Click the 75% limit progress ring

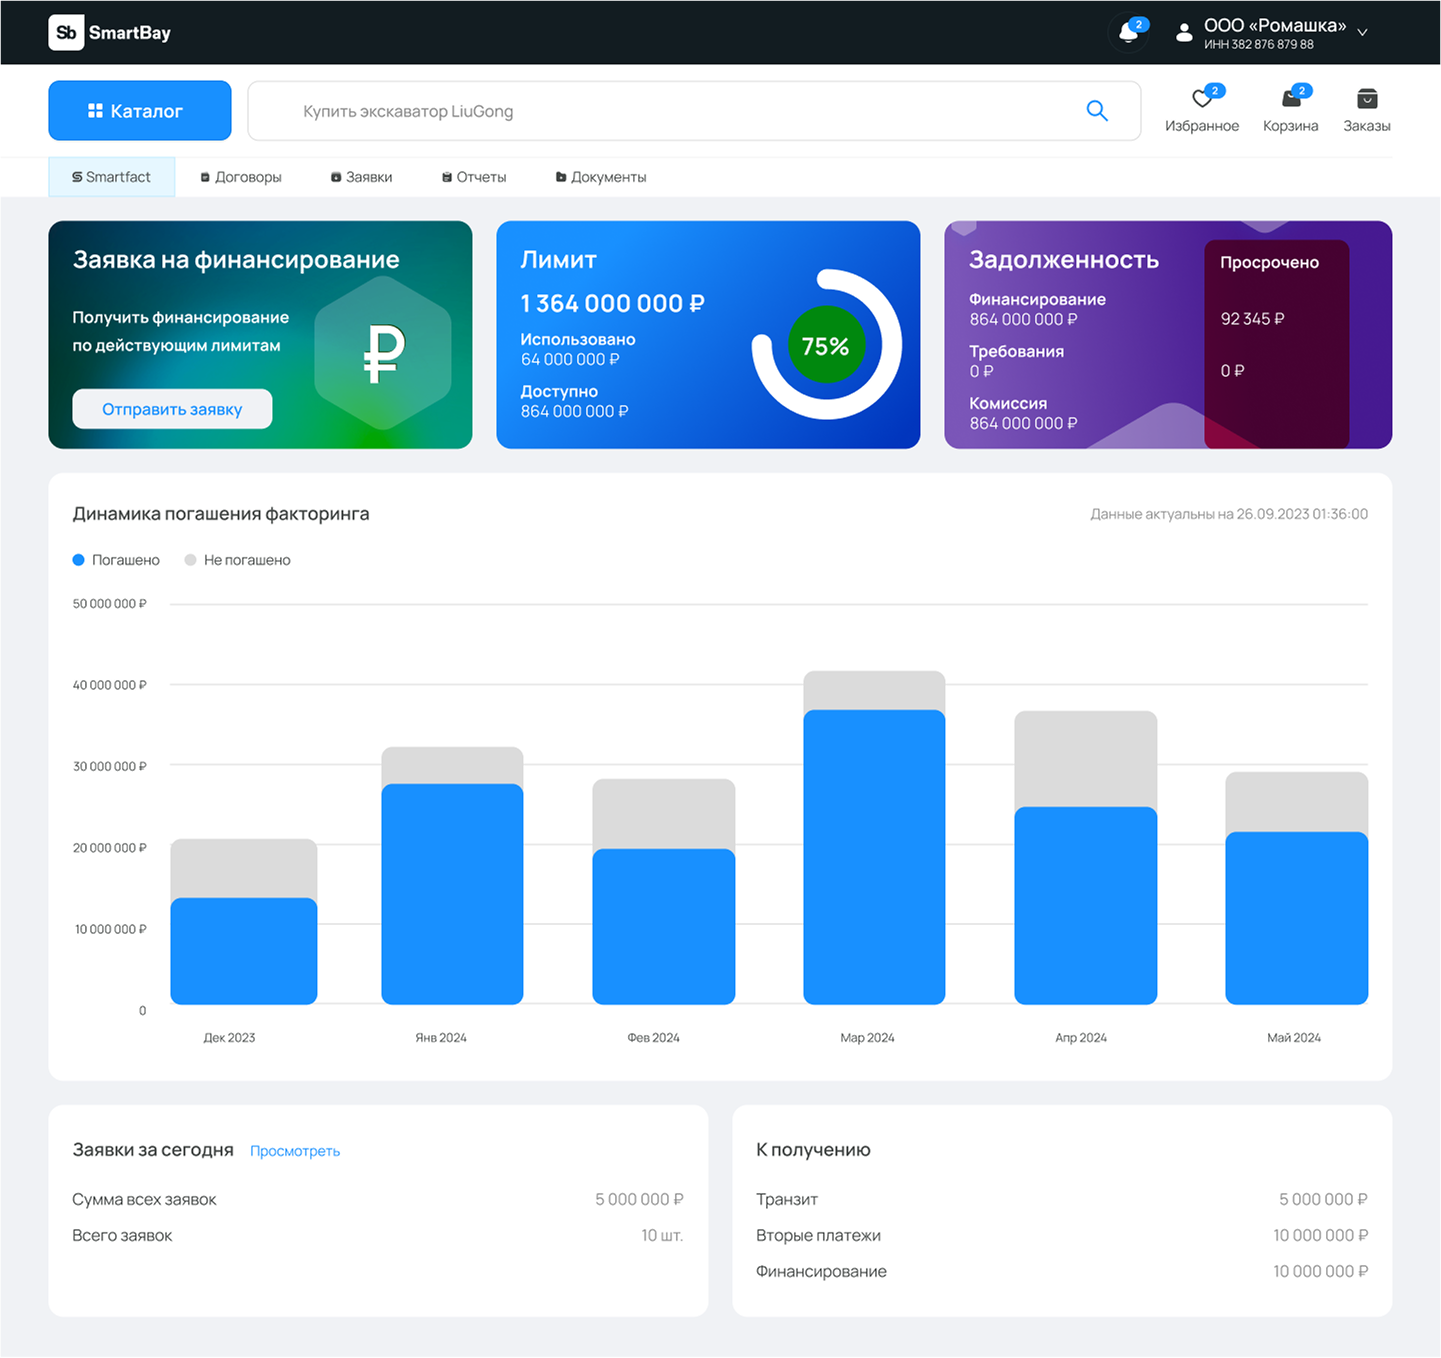(827, 345)
